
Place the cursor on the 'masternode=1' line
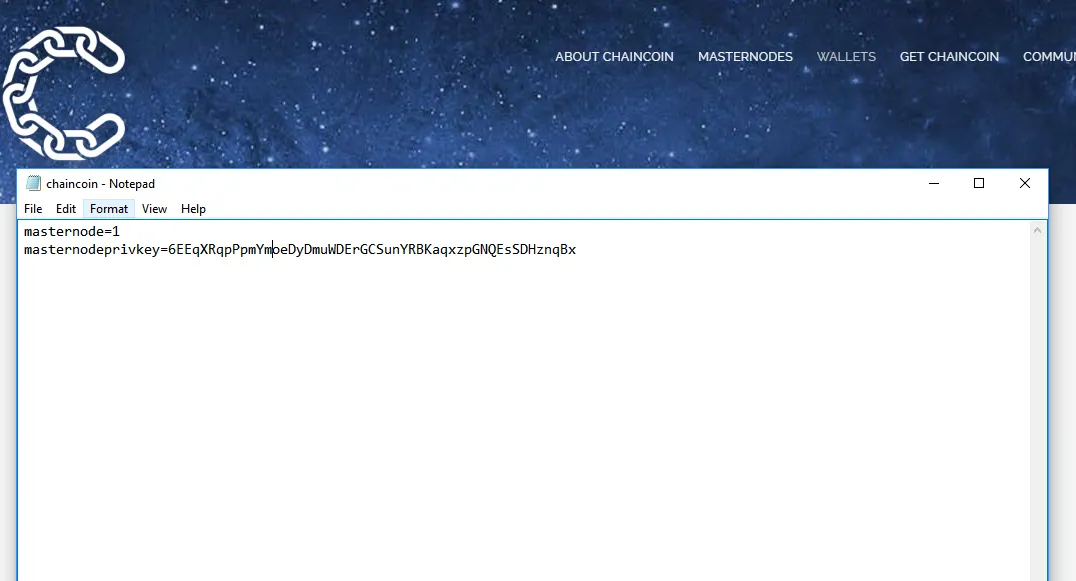coord(71,231)
